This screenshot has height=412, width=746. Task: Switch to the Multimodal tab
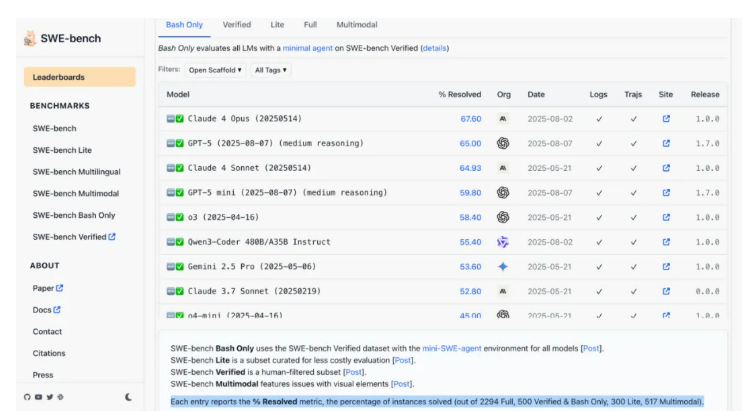tap(357, 25)
